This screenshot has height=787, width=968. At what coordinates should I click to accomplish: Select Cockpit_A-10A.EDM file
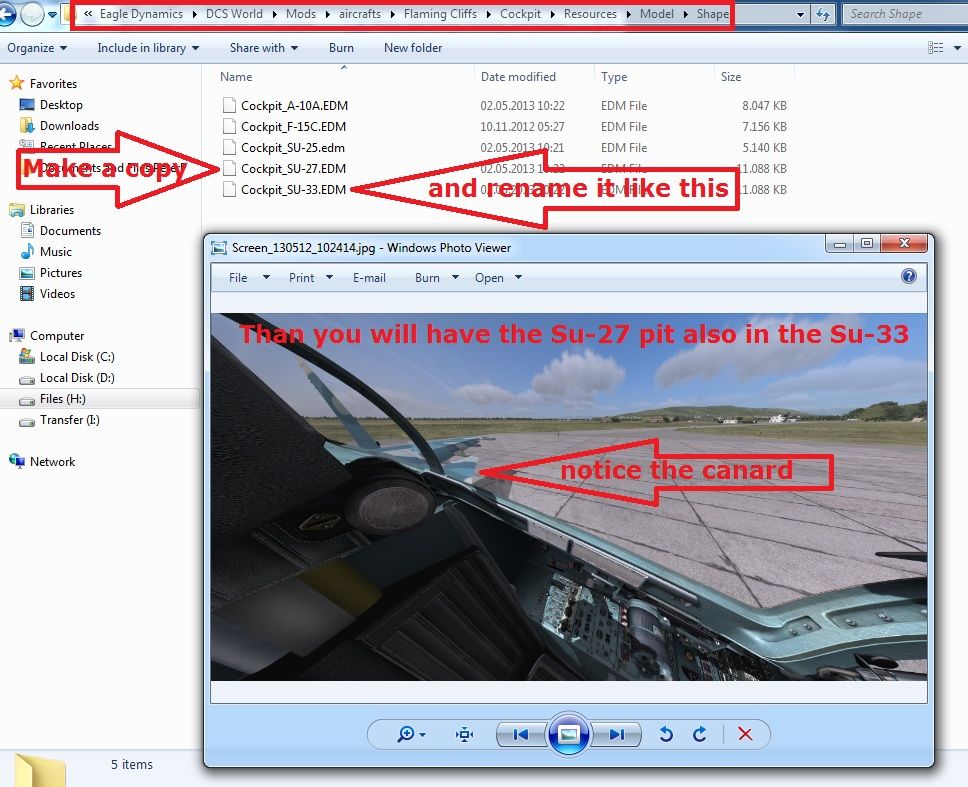(294, 106)
